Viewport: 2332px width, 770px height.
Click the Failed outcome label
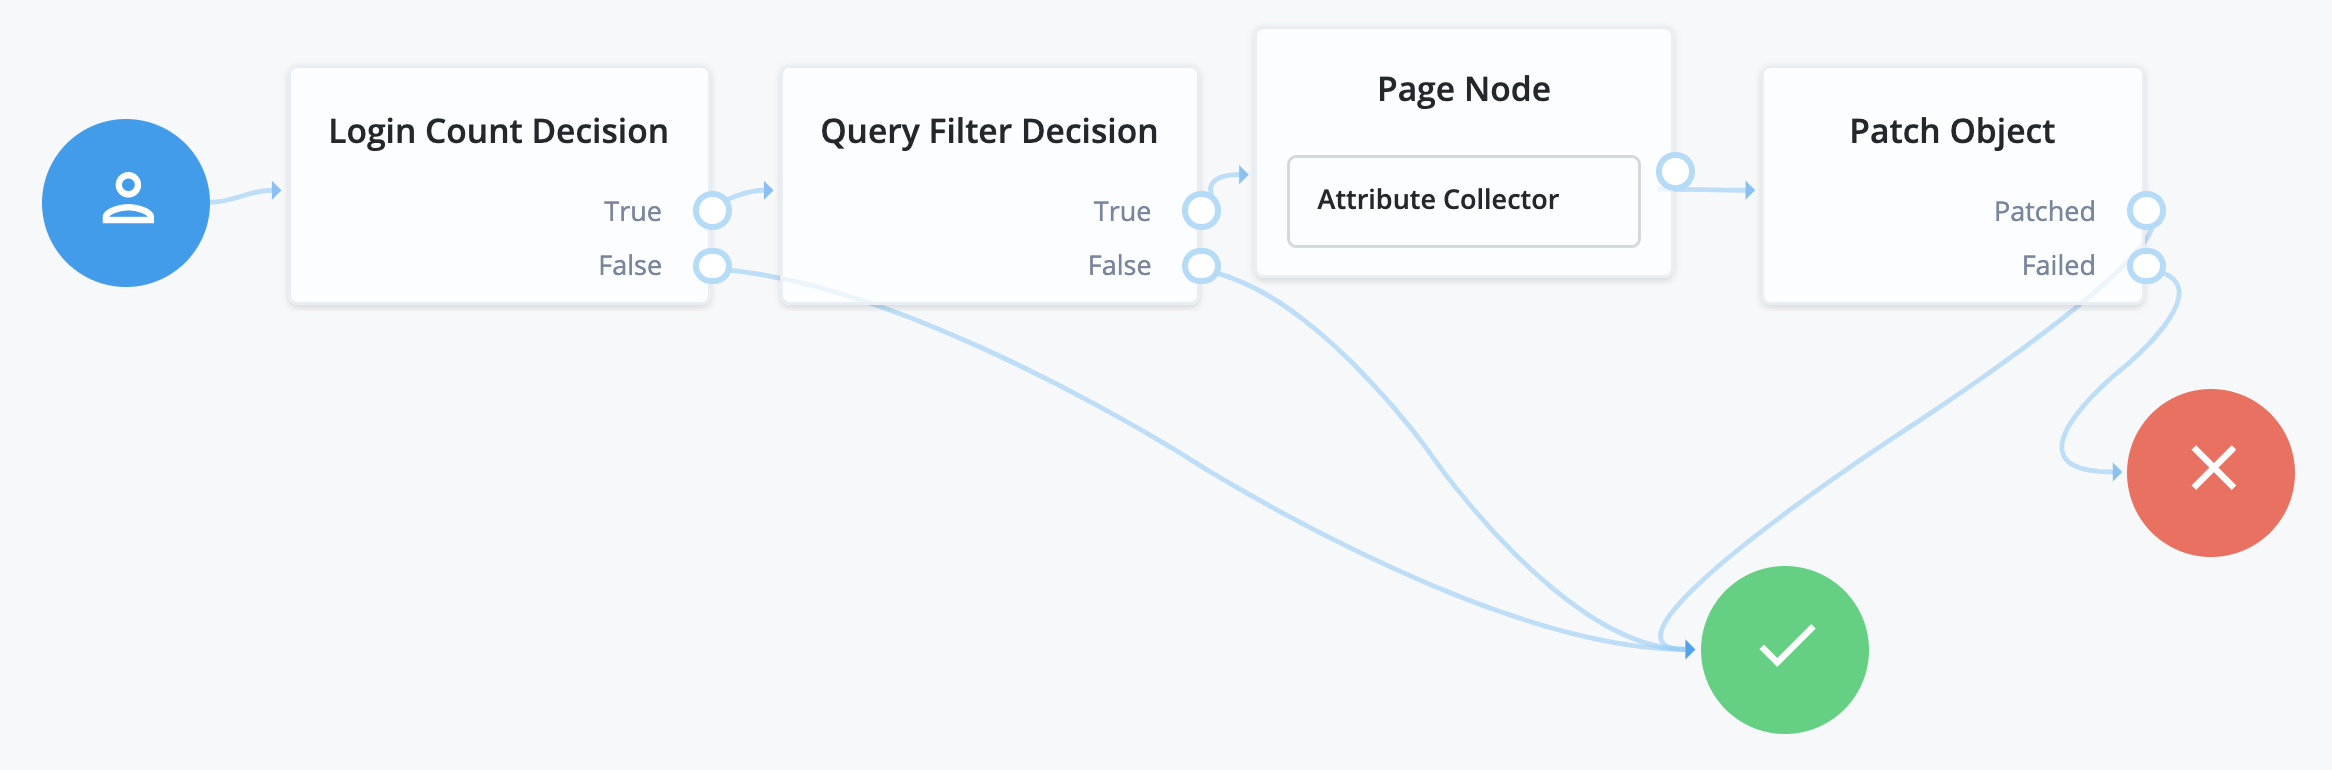(x=2058, y=265)
